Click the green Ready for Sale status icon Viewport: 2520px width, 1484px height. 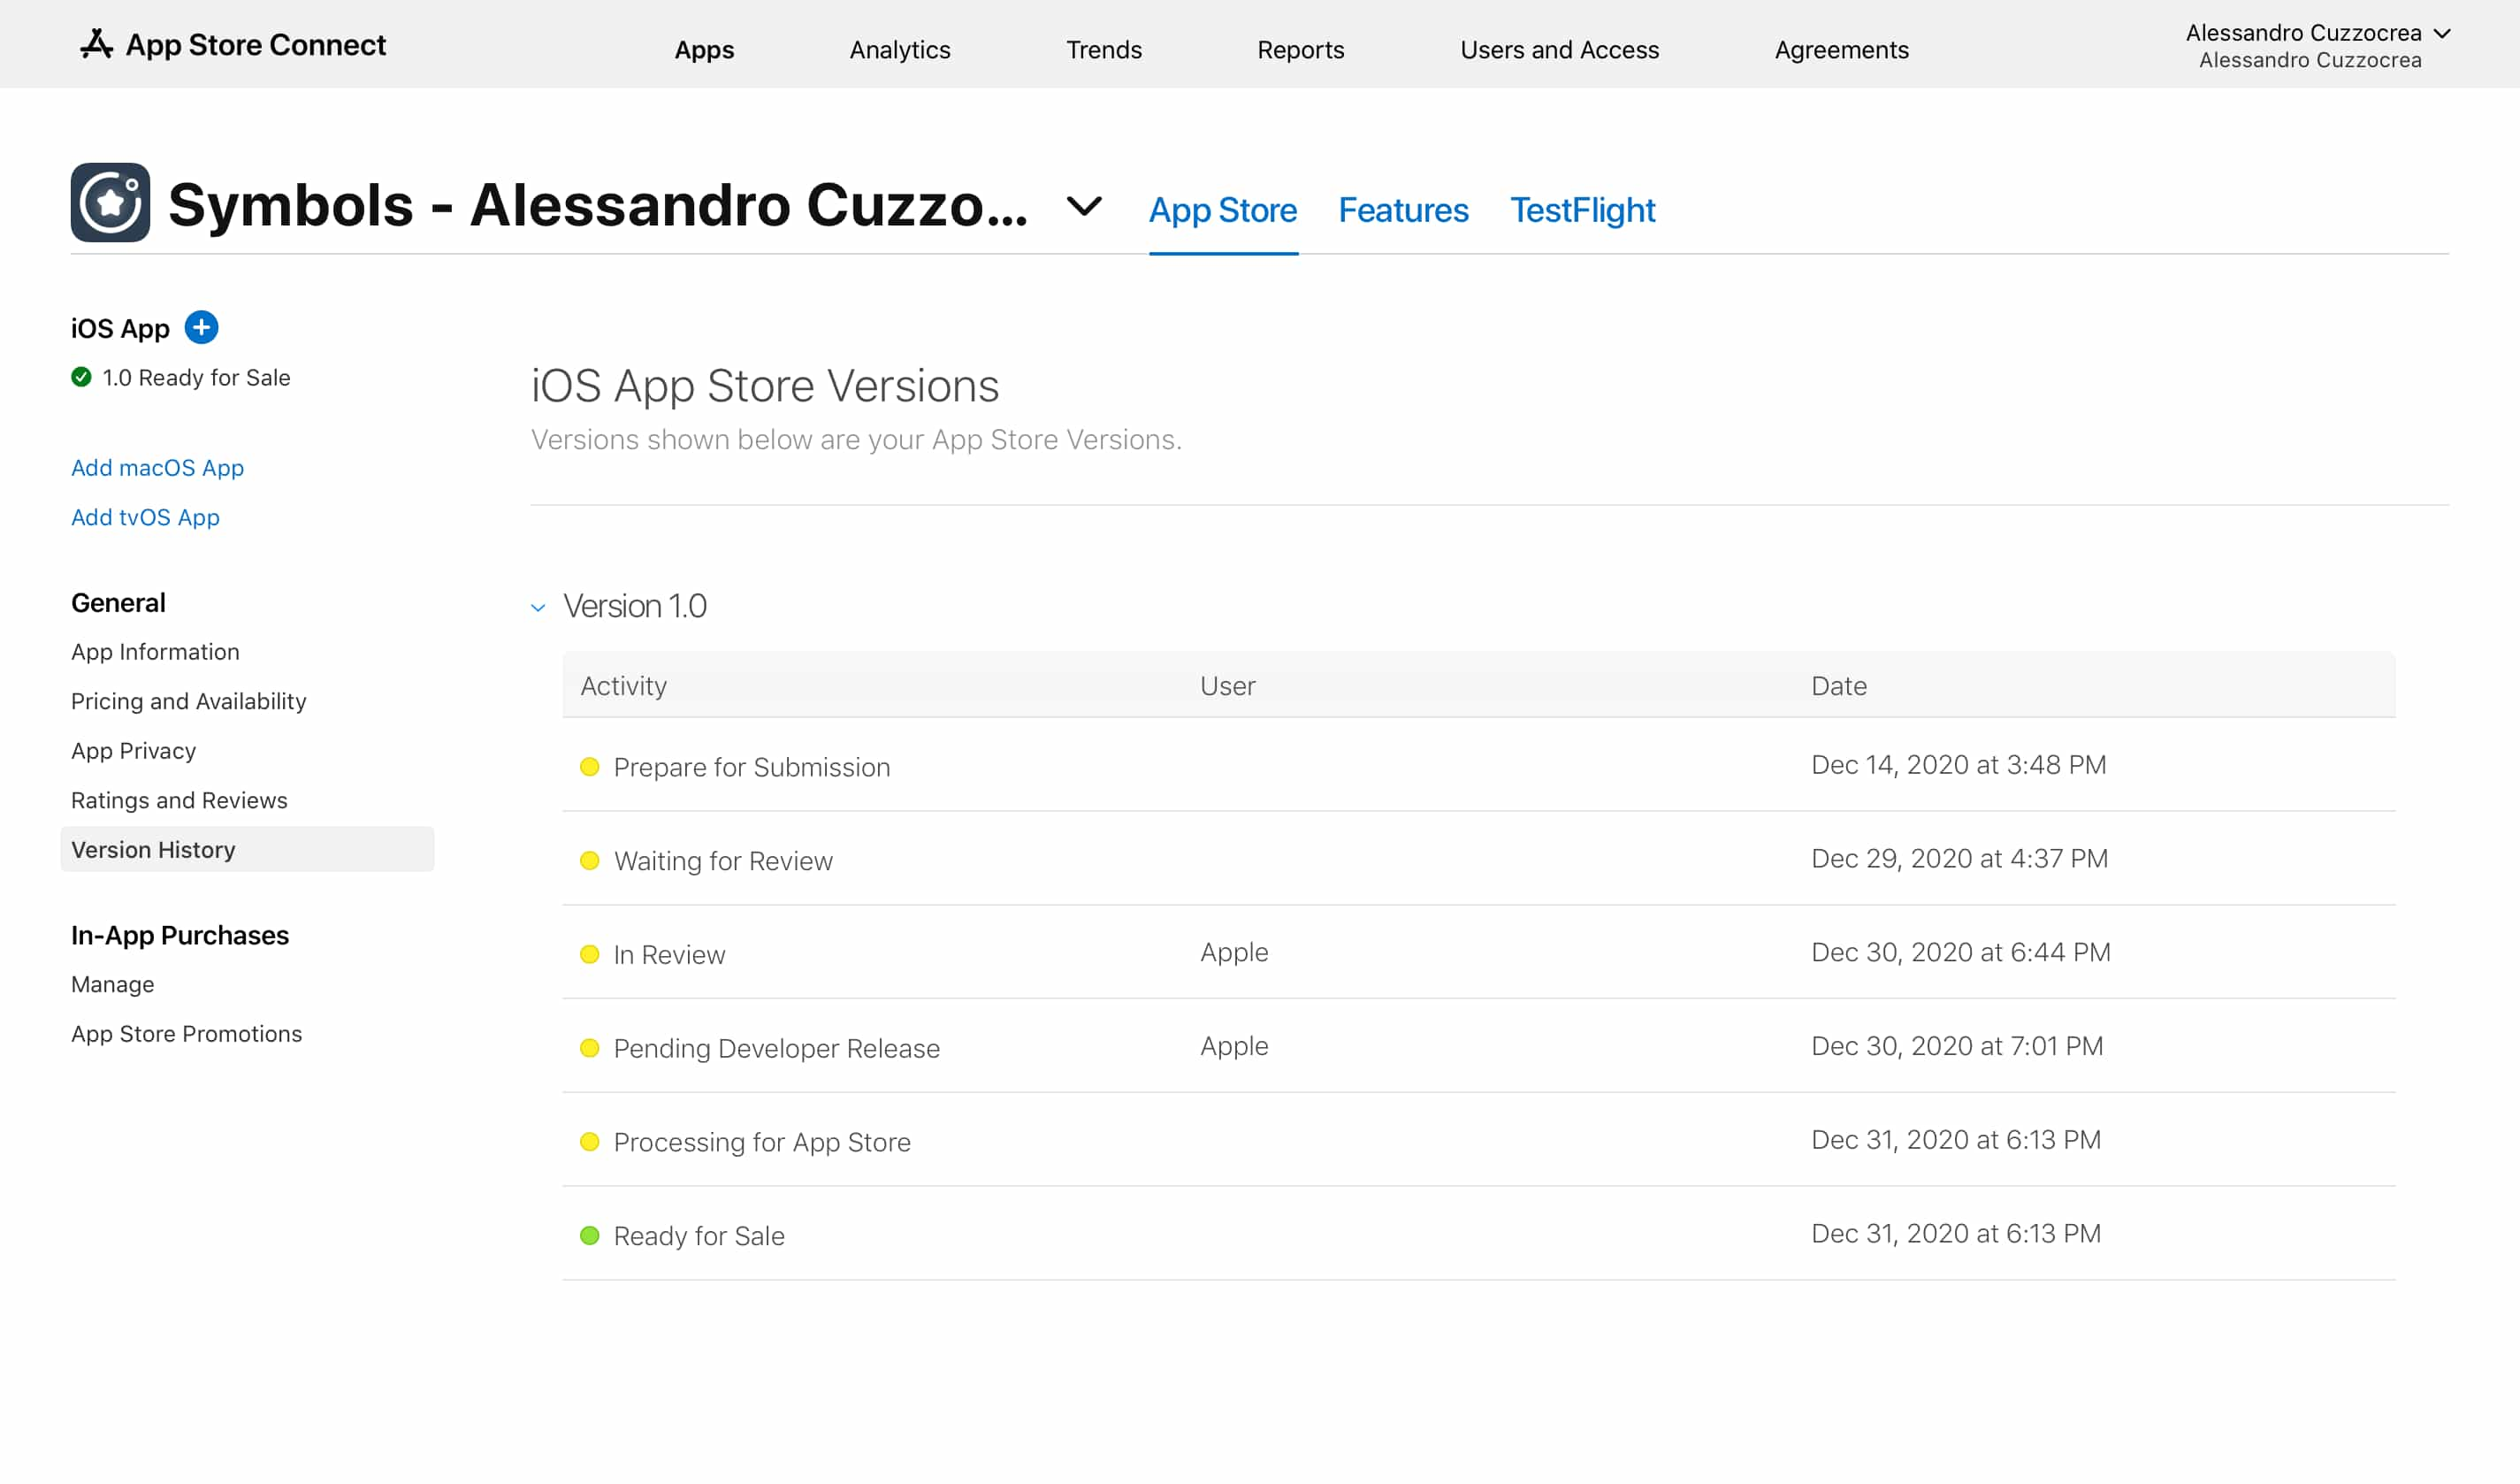592,1235
